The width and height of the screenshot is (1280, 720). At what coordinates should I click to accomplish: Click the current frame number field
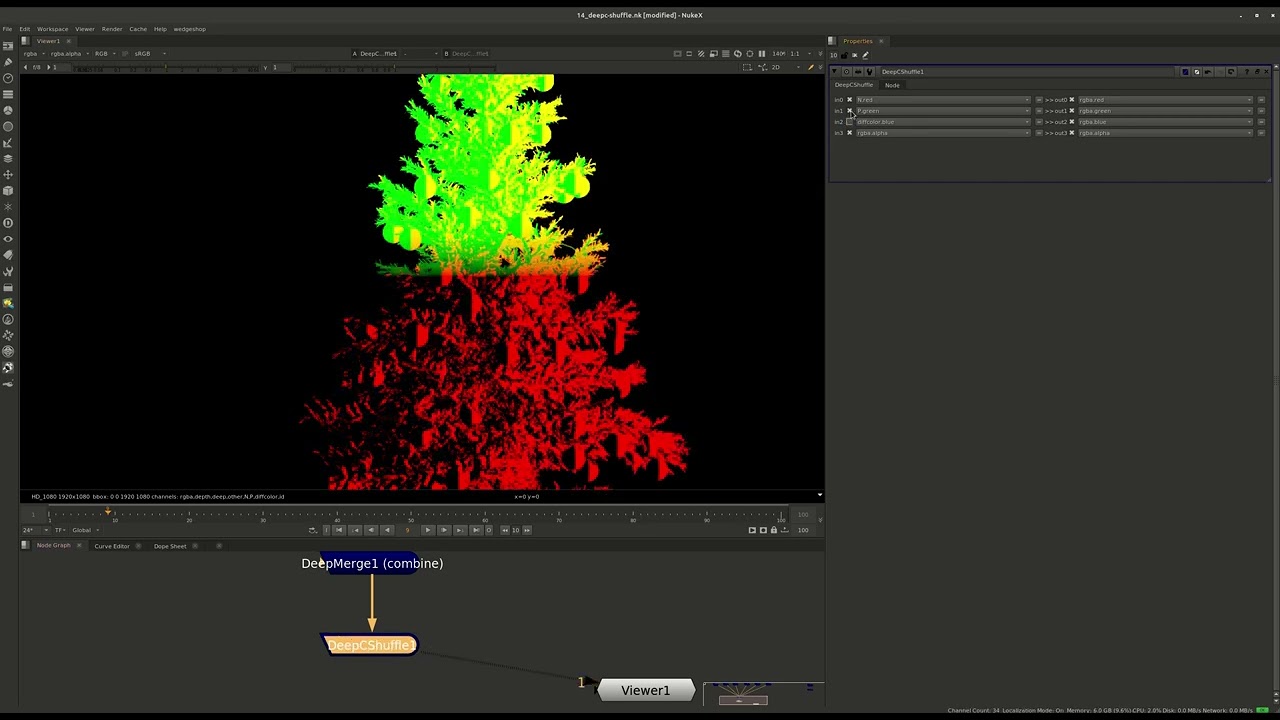407,530
